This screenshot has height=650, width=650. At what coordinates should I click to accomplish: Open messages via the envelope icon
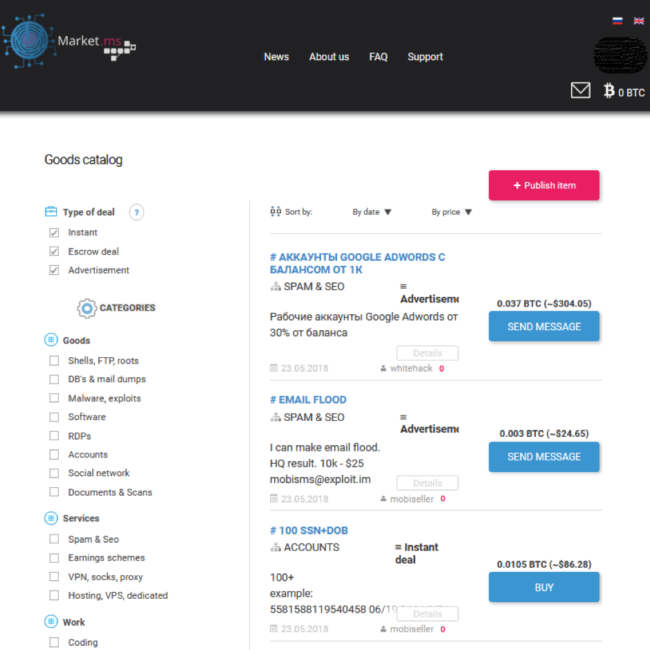(580, 91)
